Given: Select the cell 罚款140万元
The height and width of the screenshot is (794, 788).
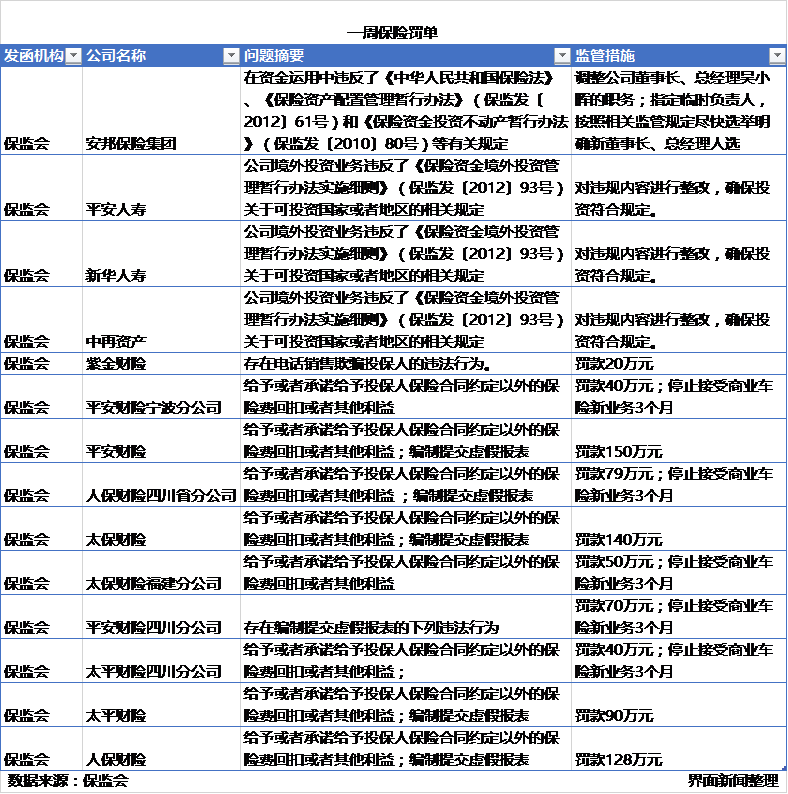Looking at the screenshot, I should (679, 529).
